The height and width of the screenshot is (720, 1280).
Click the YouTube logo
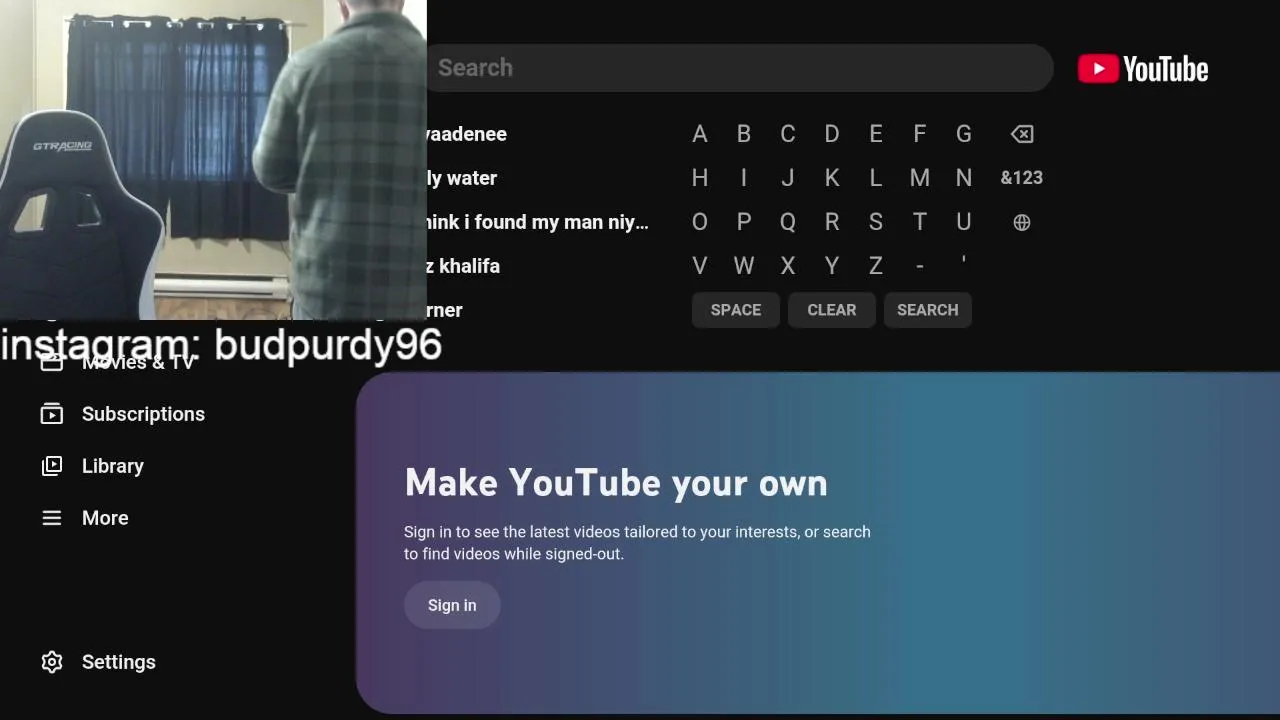click(x=1143, y=68)
